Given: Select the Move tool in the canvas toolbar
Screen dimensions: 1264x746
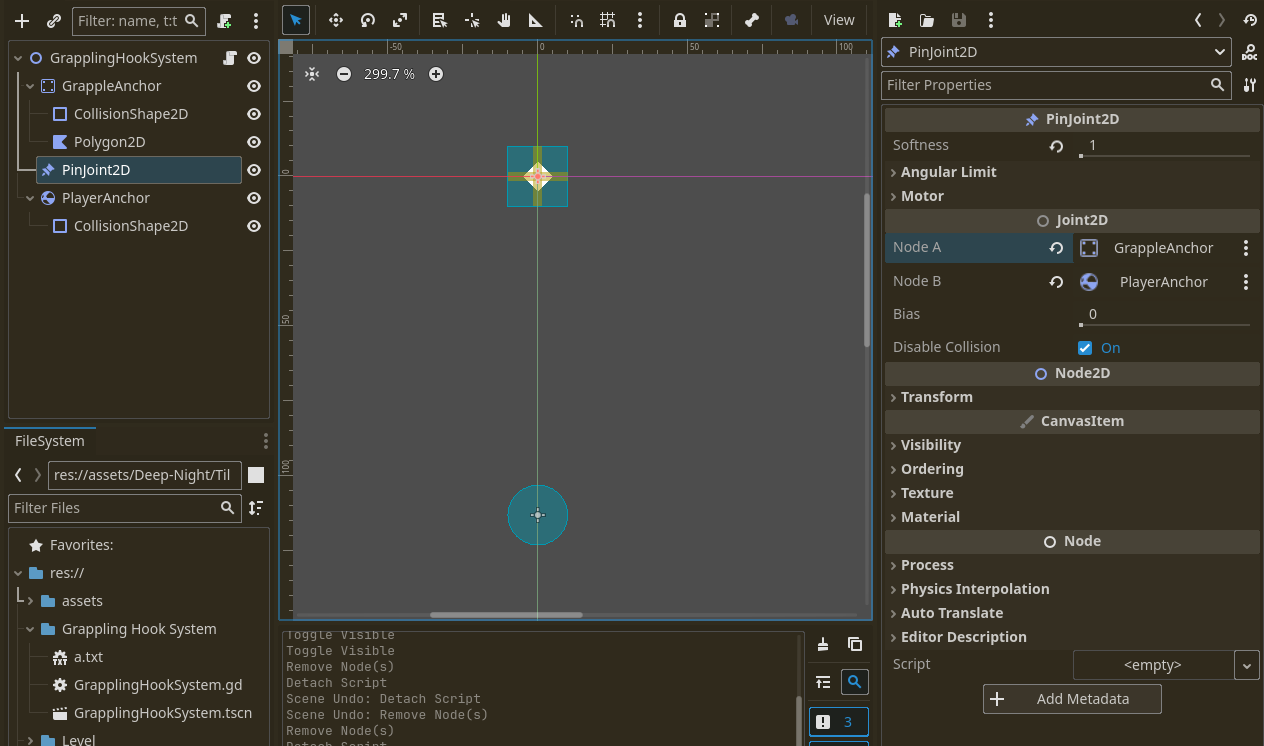Looking at the screenshot, I should (x=336, y=20).
